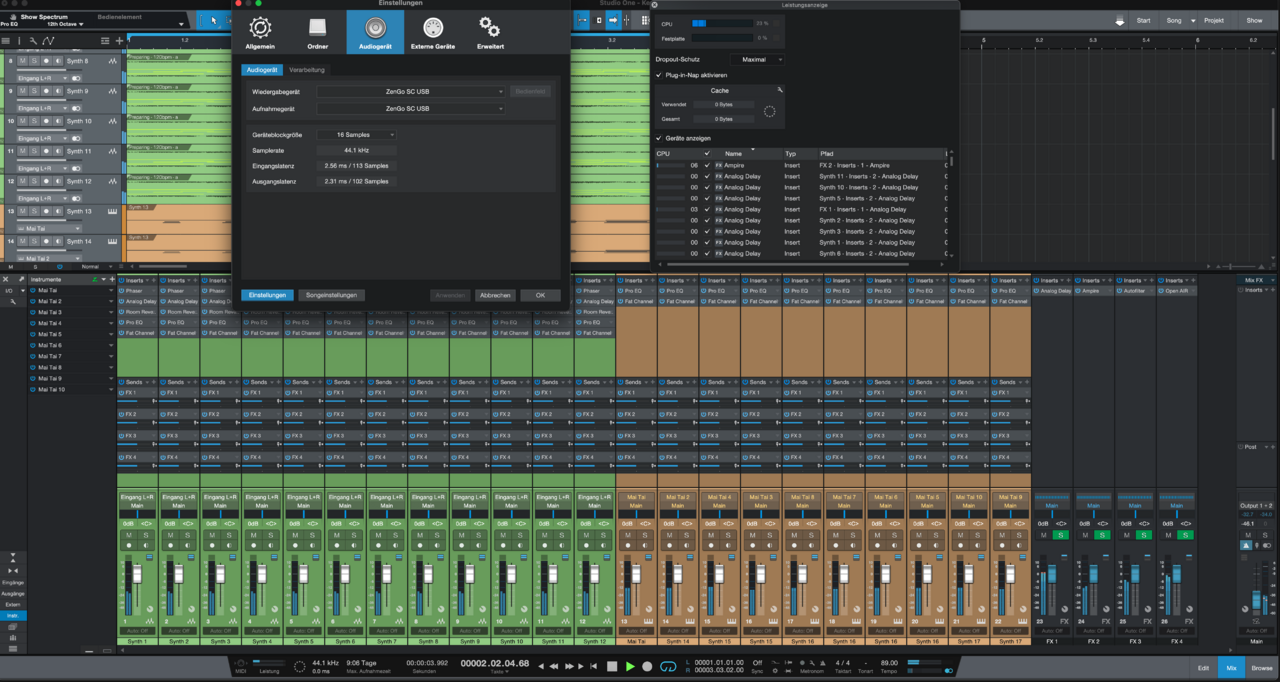Image resolution: width=1280 pixels, height=682 pixels.
Task: Switch to the Edit view
Action: 1203,667
